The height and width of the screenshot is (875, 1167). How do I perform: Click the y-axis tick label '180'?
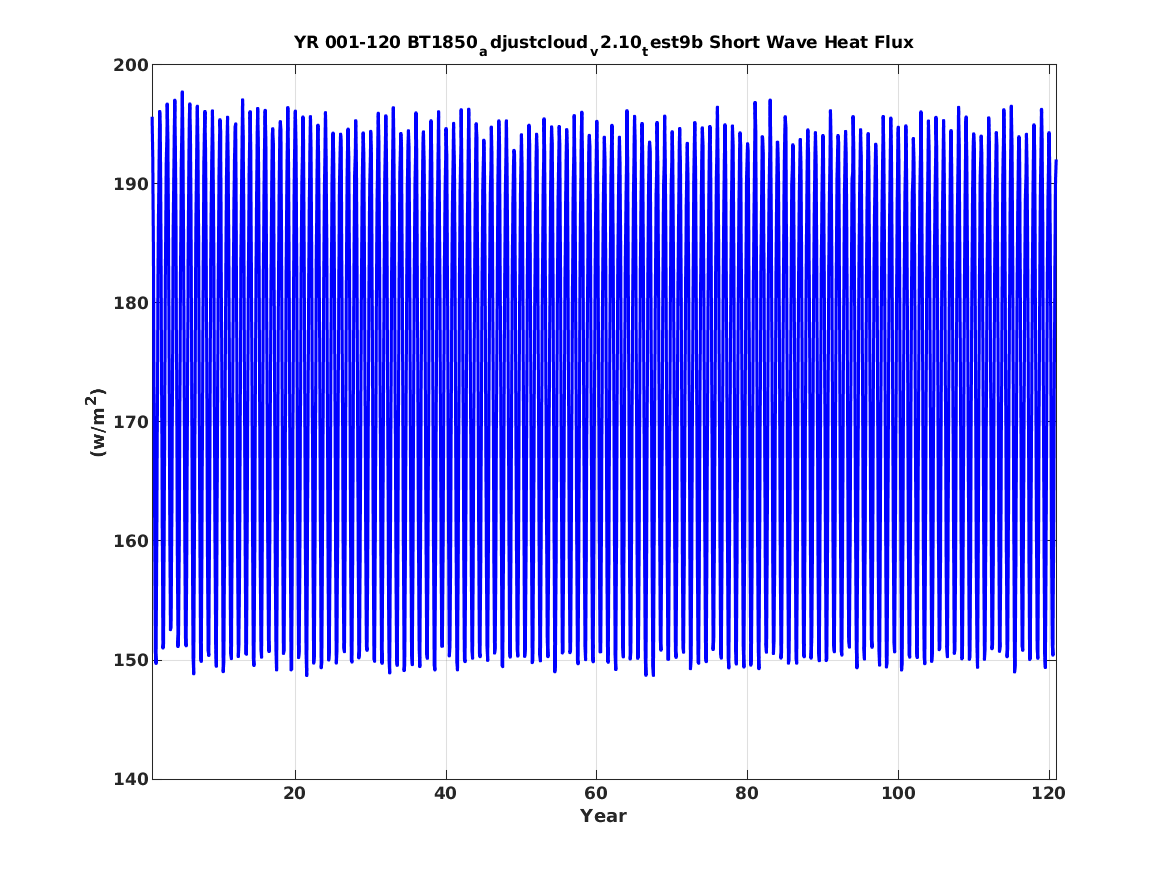pos(130,303)
